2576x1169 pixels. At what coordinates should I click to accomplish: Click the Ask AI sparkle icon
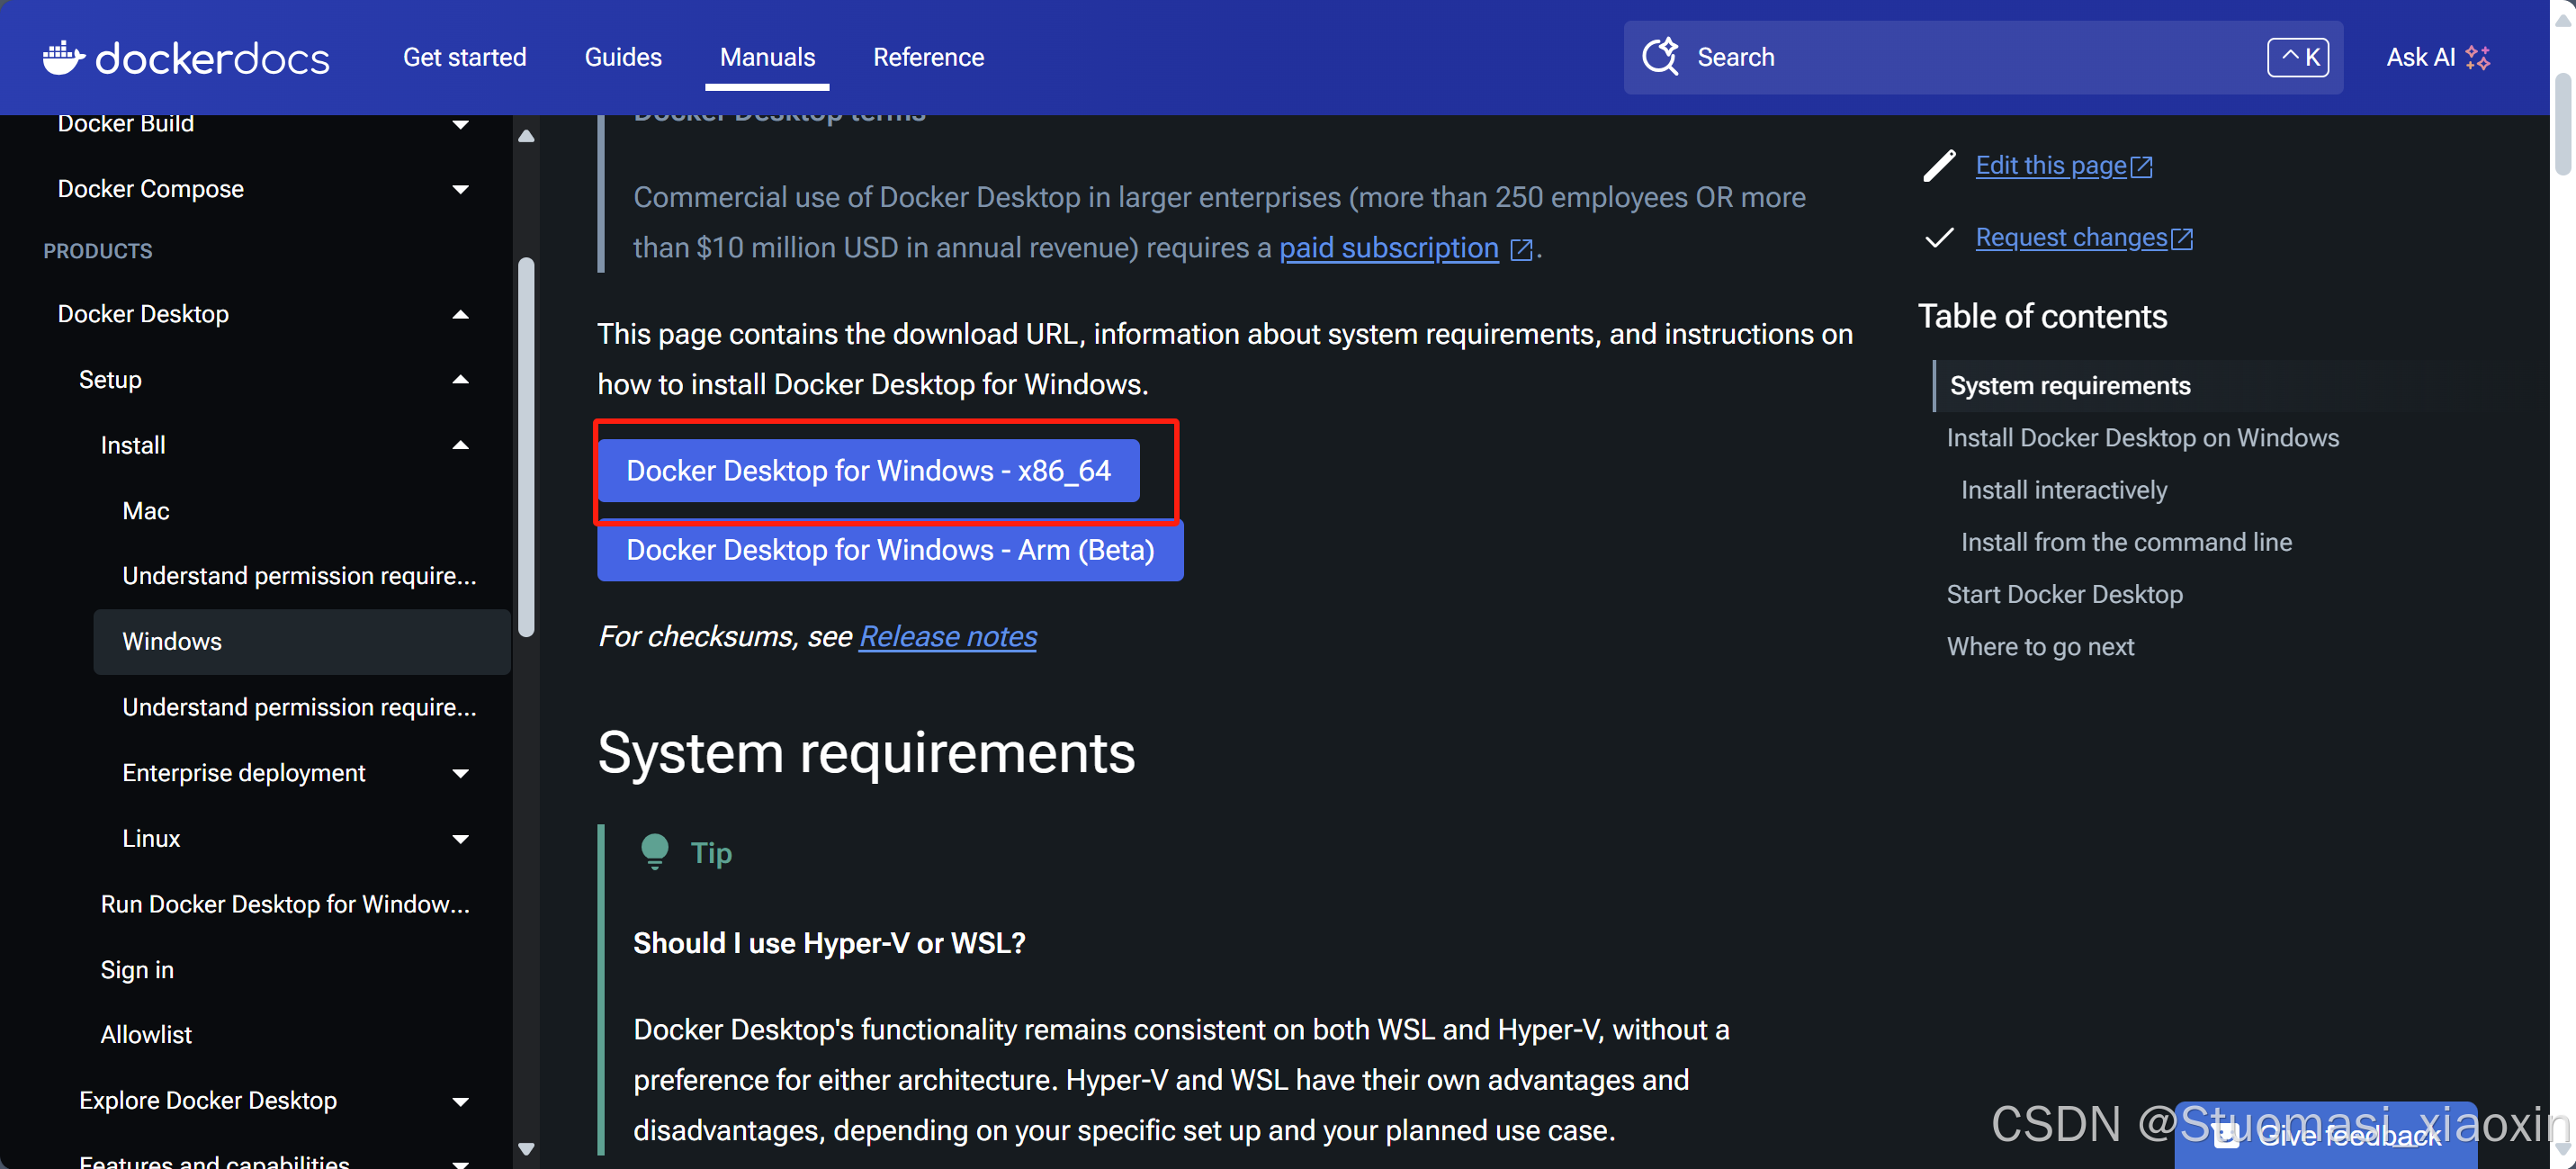(x=2478, y=57)
